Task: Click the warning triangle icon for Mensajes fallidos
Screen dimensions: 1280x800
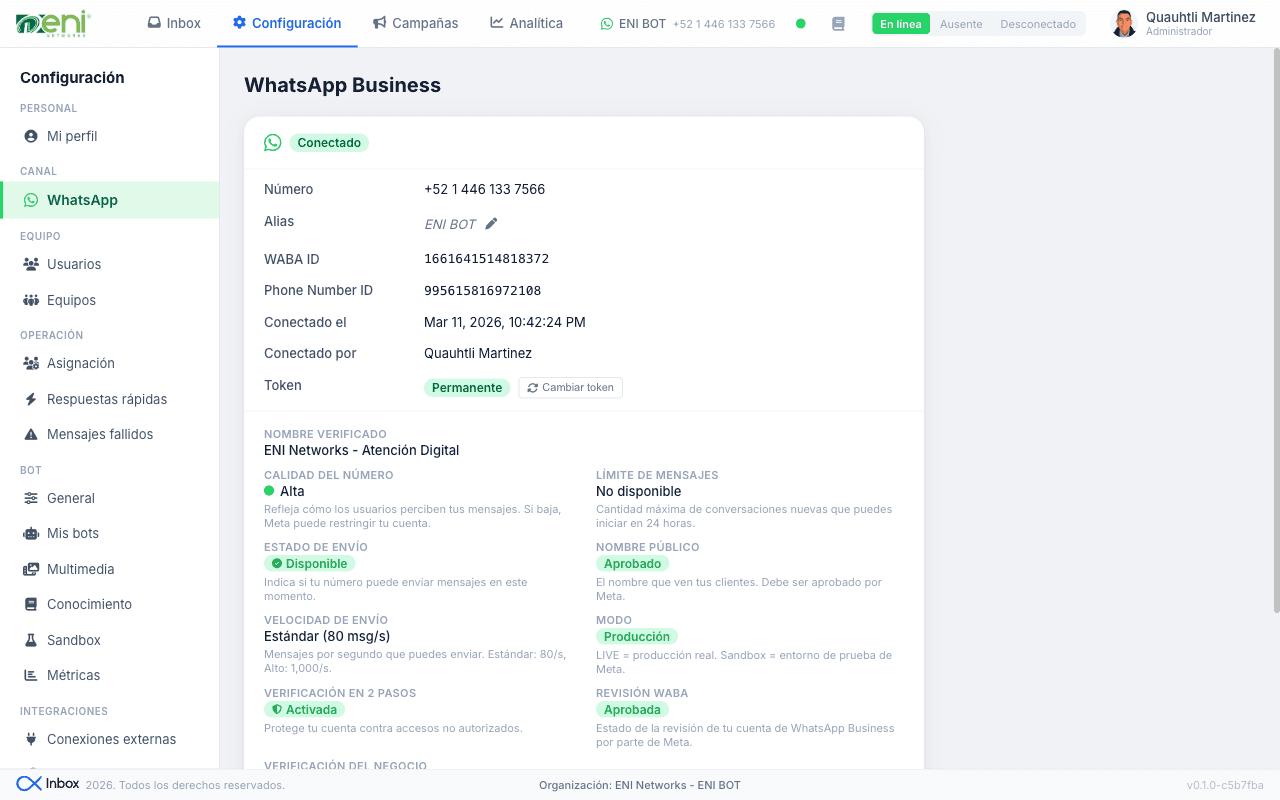Action: 31,434
